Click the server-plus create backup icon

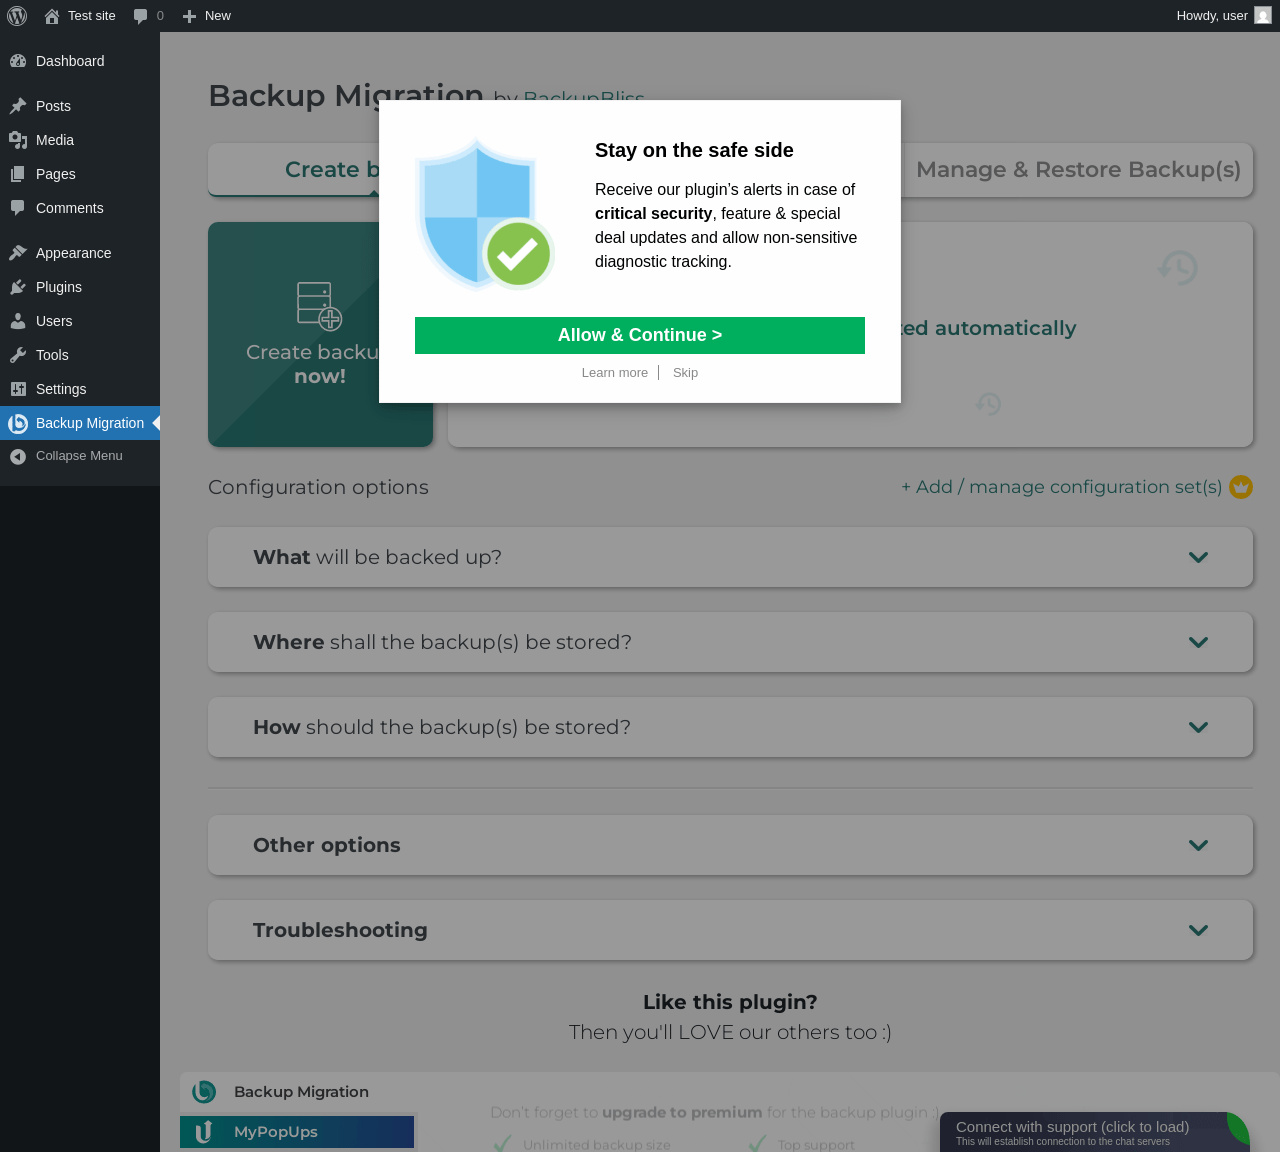point(320,306)
